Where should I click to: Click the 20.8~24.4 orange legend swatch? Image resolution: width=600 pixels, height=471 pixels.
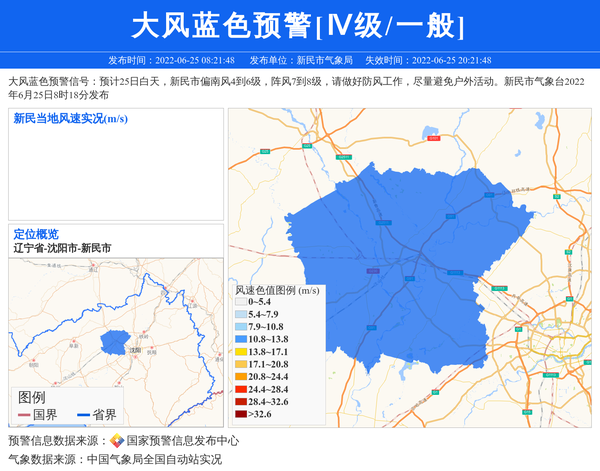240,377
